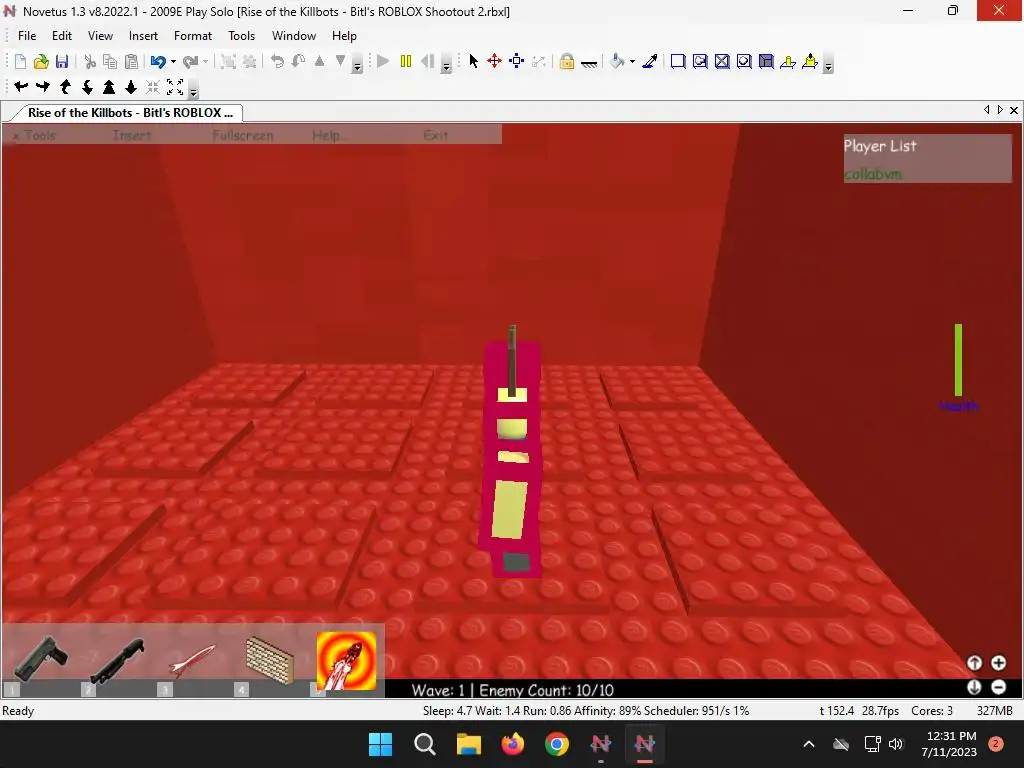Undo the last action with the blue arrow

pyautogui.click(x=157, y=61)
